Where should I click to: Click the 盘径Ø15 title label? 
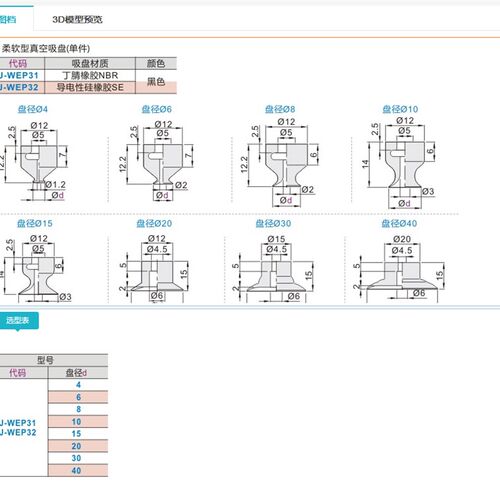point(35,223)
